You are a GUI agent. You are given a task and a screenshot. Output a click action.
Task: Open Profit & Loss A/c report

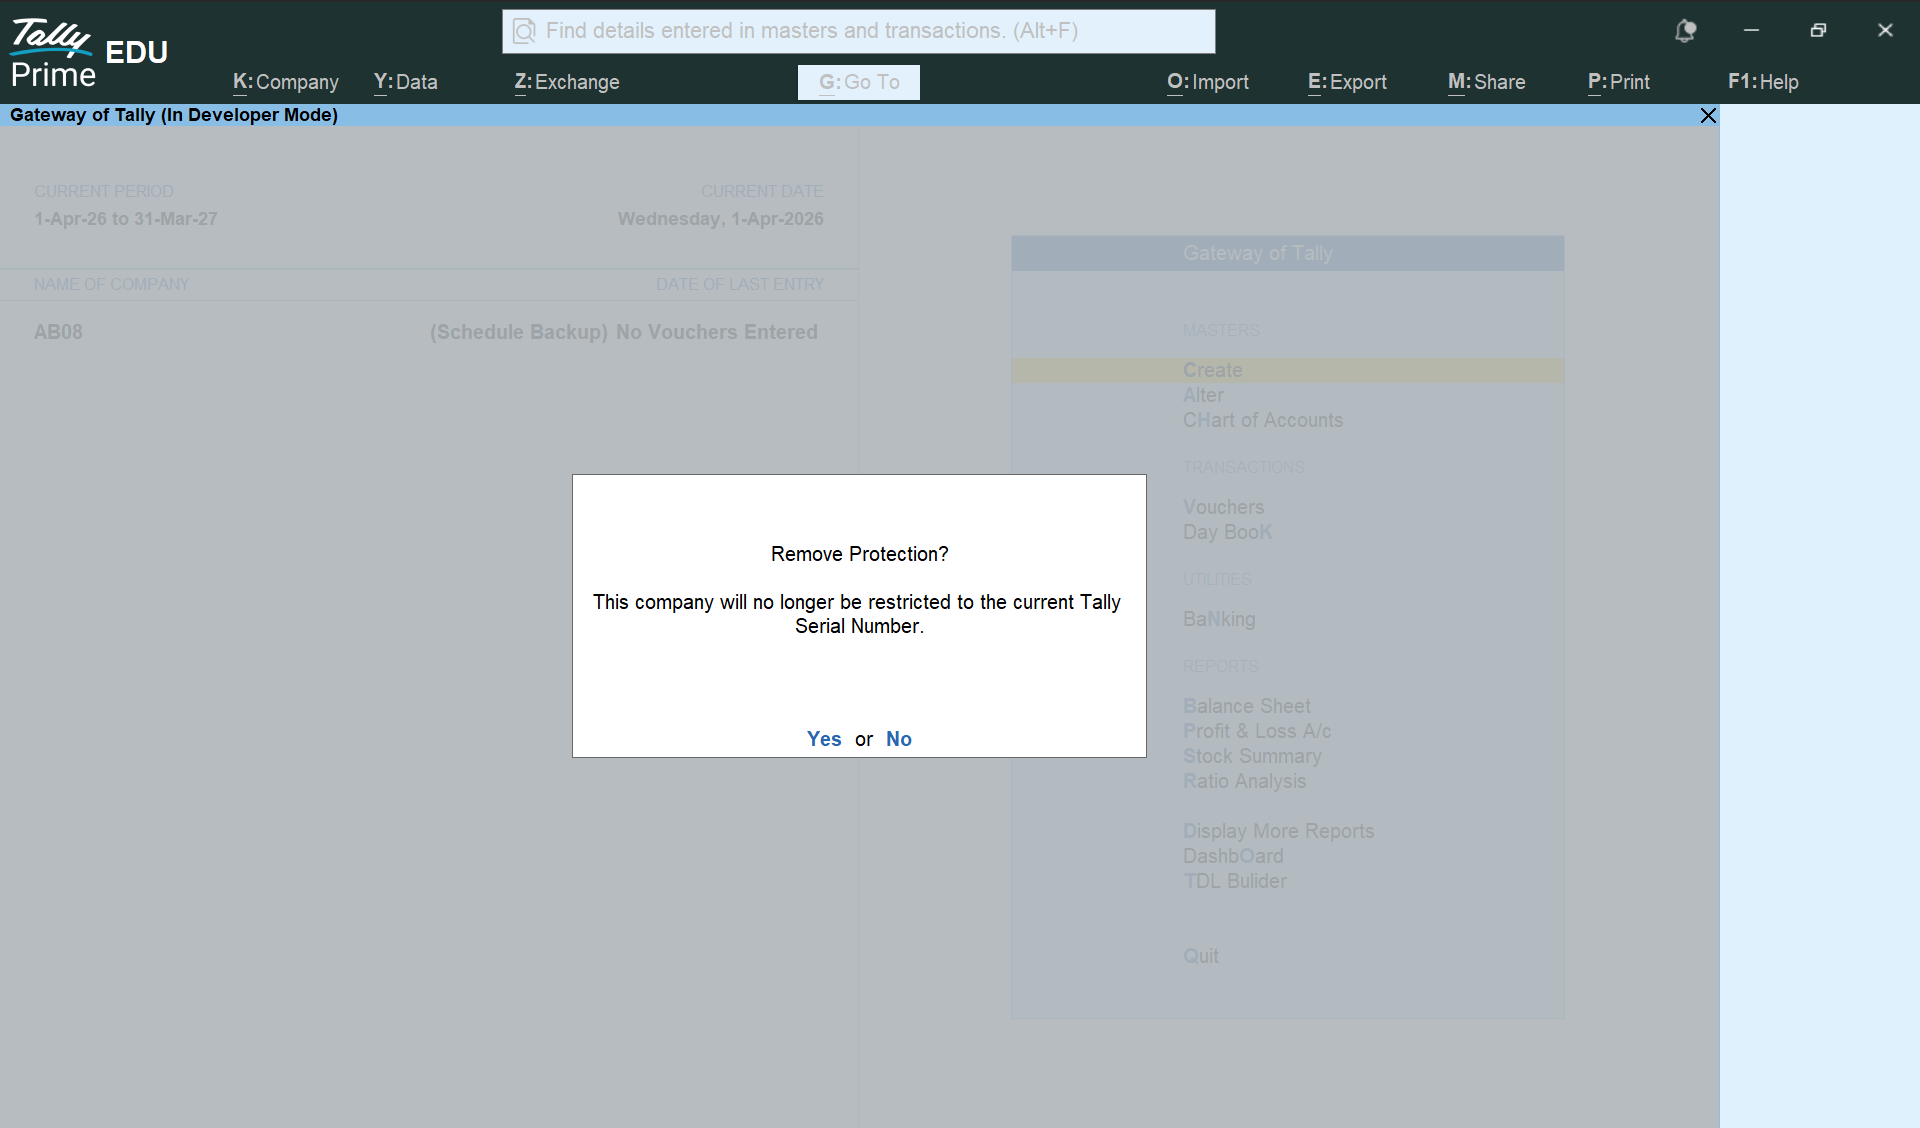pyautogui.click(x=1257, y=731)
